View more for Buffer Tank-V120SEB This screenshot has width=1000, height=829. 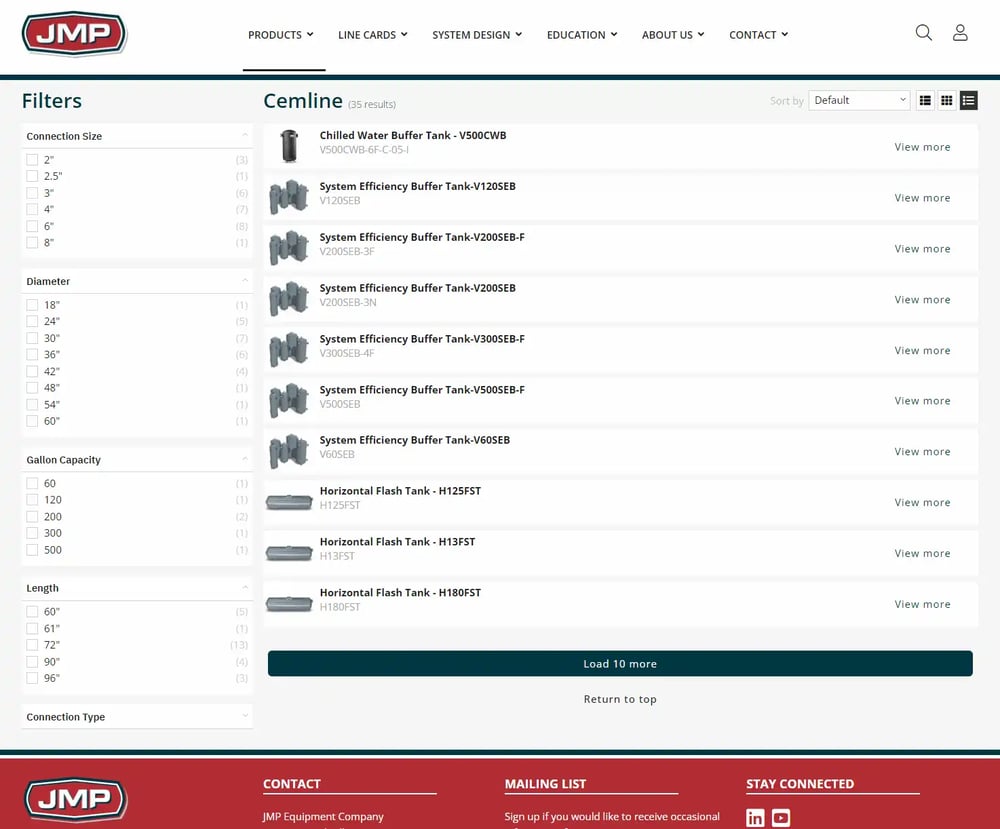(922, 198)
